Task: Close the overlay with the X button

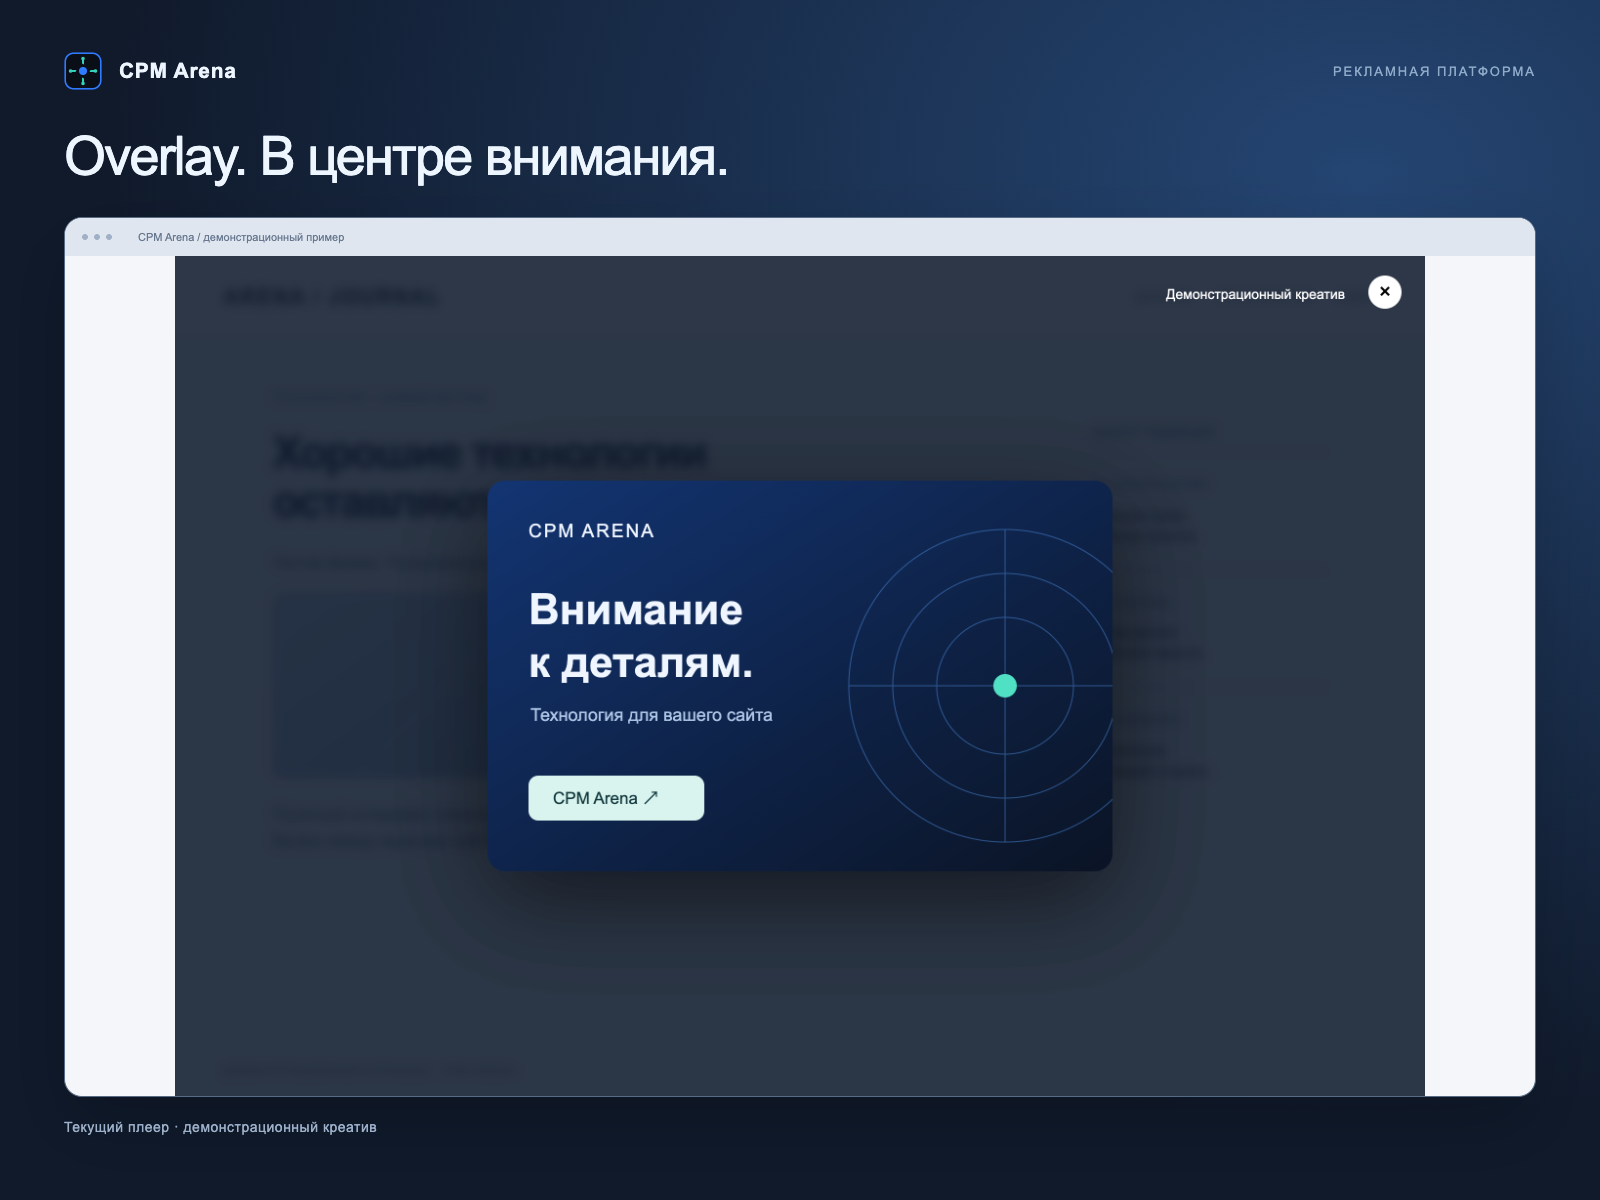Action: (x=1385, y=292)
